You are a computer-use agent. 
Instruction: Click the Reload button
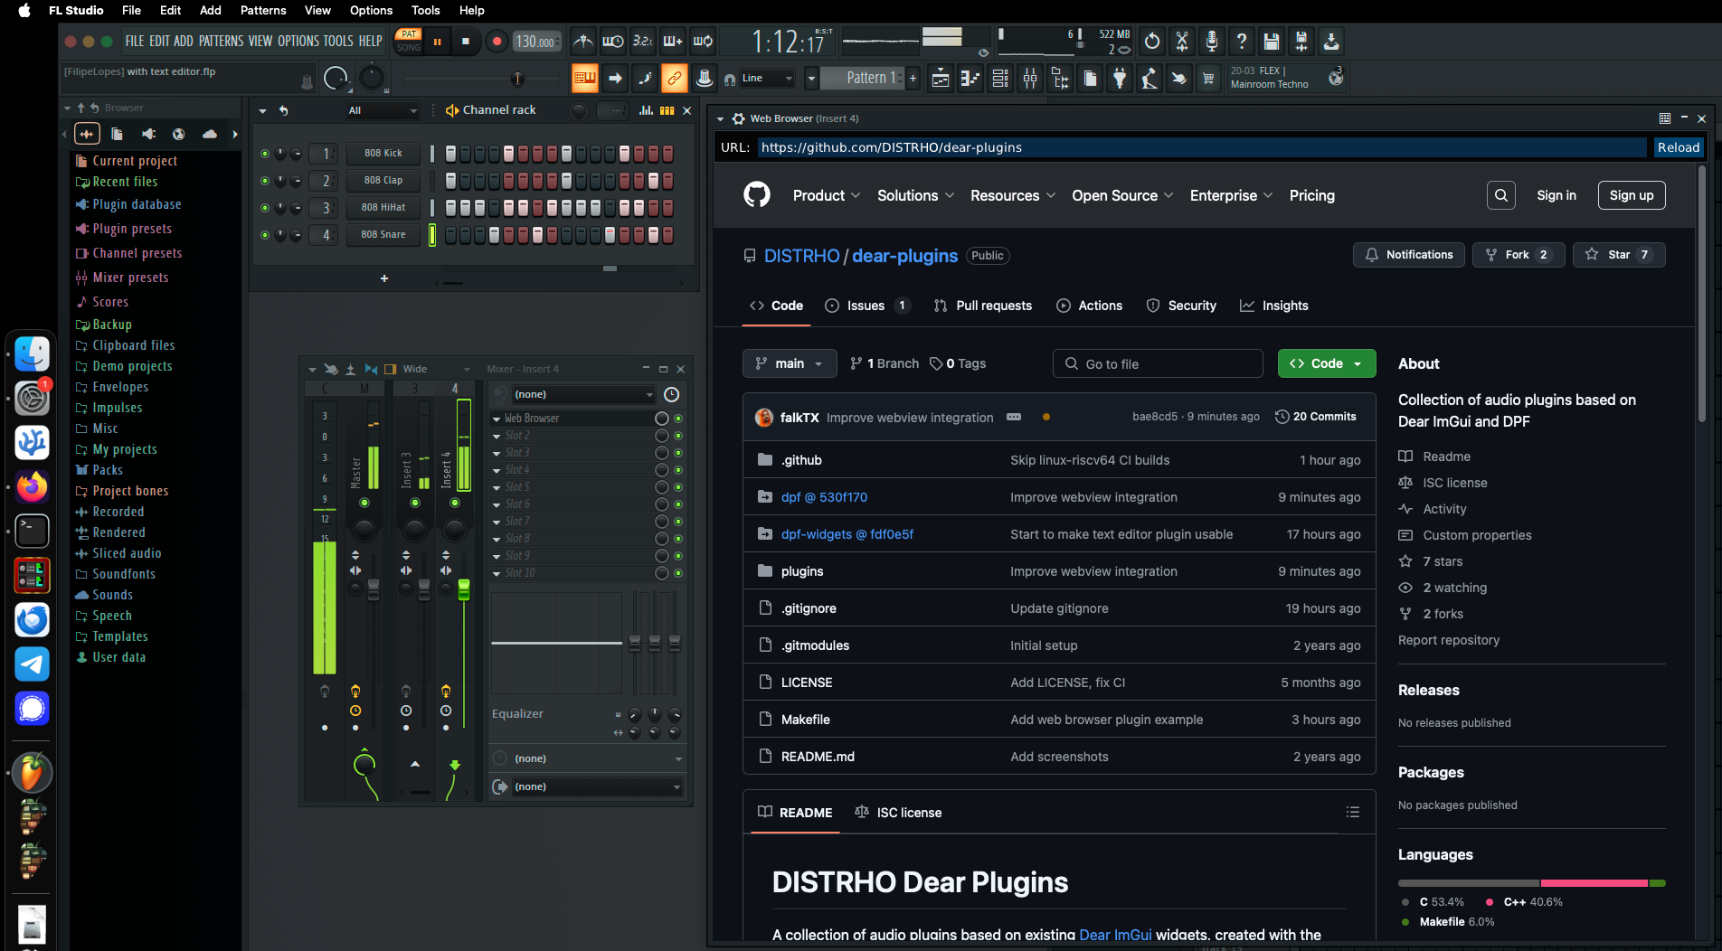pos(1678,147)
